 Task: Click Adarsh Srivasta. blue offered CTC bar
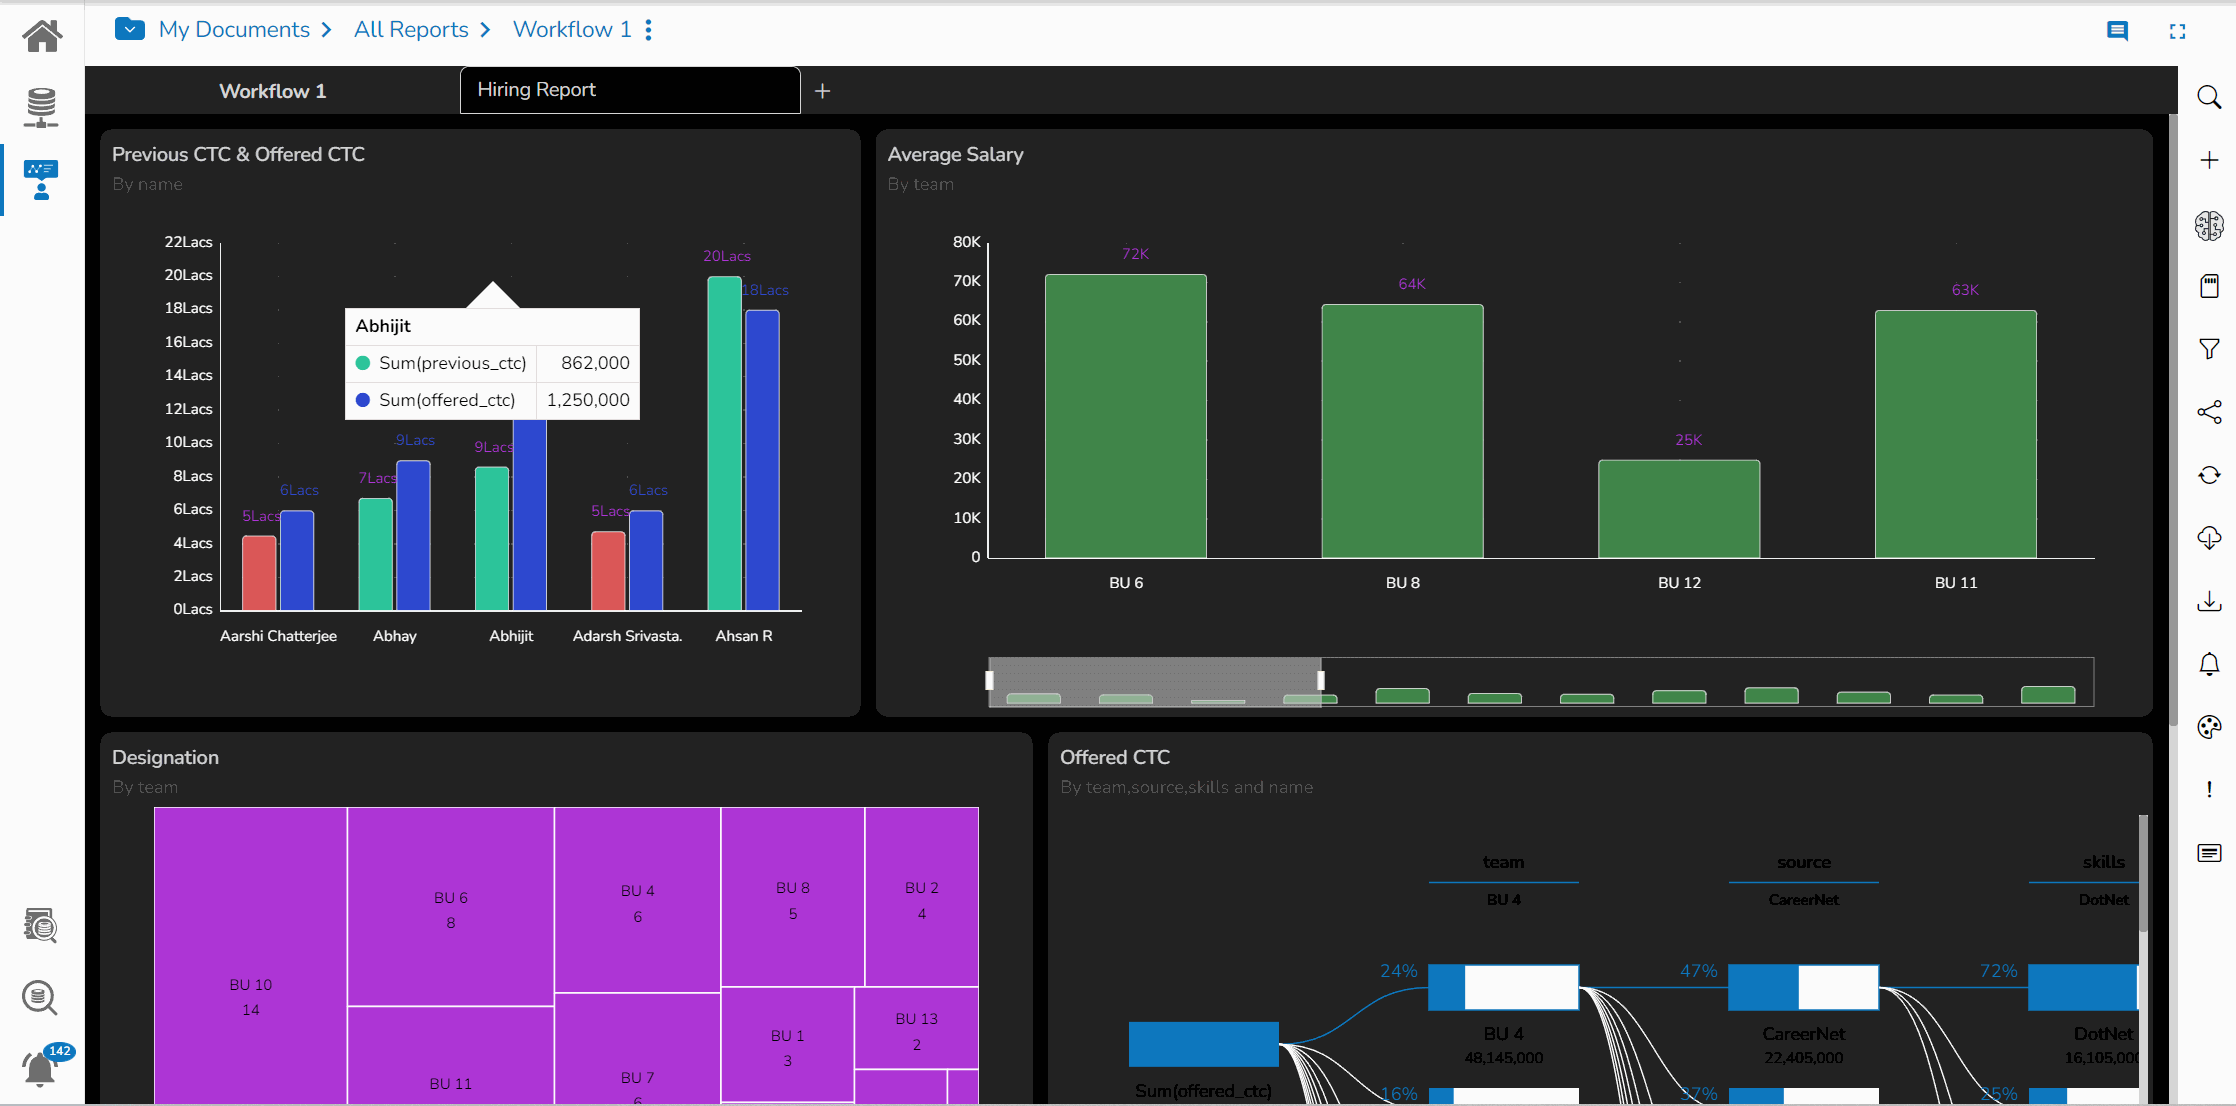646,560
